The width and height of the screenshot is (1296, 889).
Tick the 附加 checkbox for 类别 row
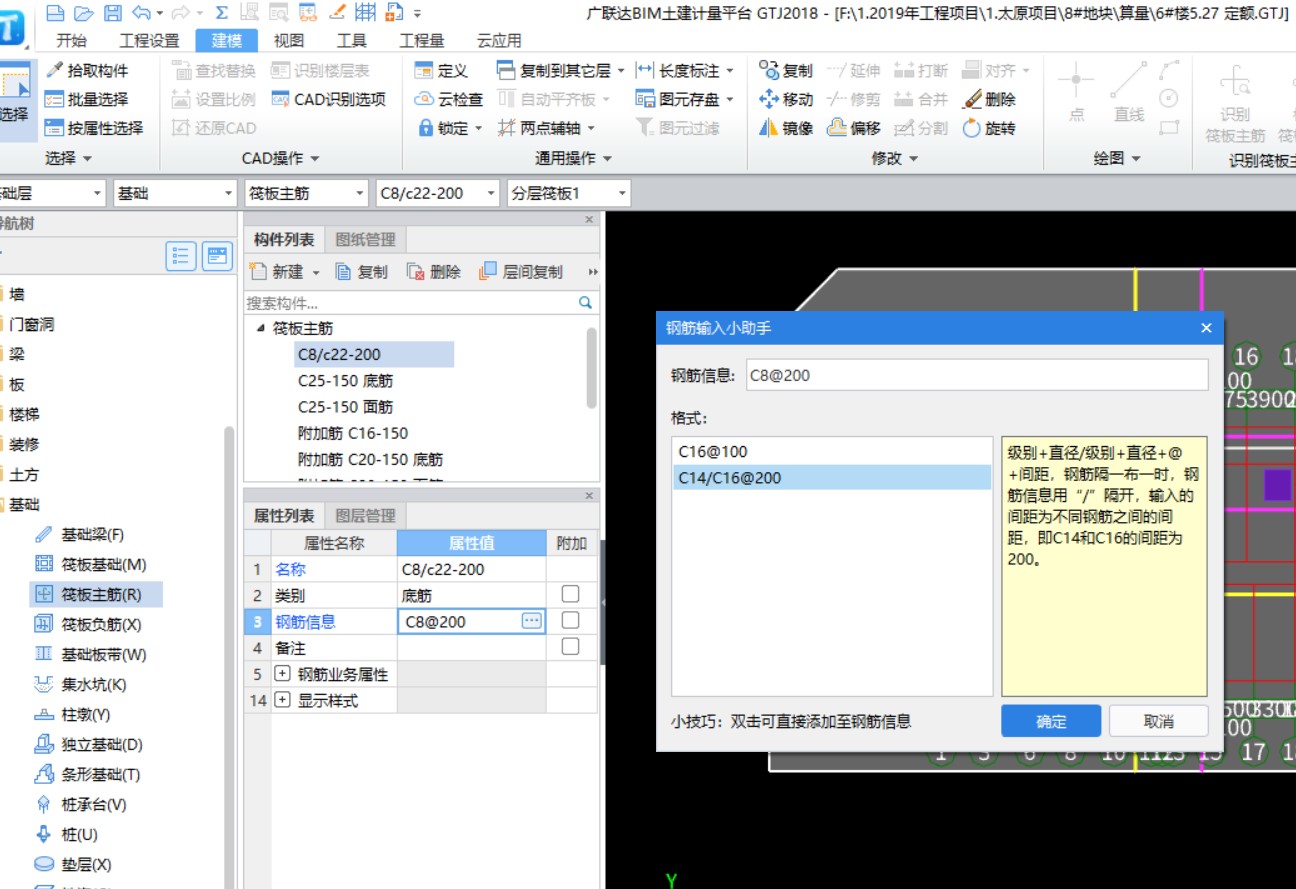pyautogui.click(x=570, y=594)
